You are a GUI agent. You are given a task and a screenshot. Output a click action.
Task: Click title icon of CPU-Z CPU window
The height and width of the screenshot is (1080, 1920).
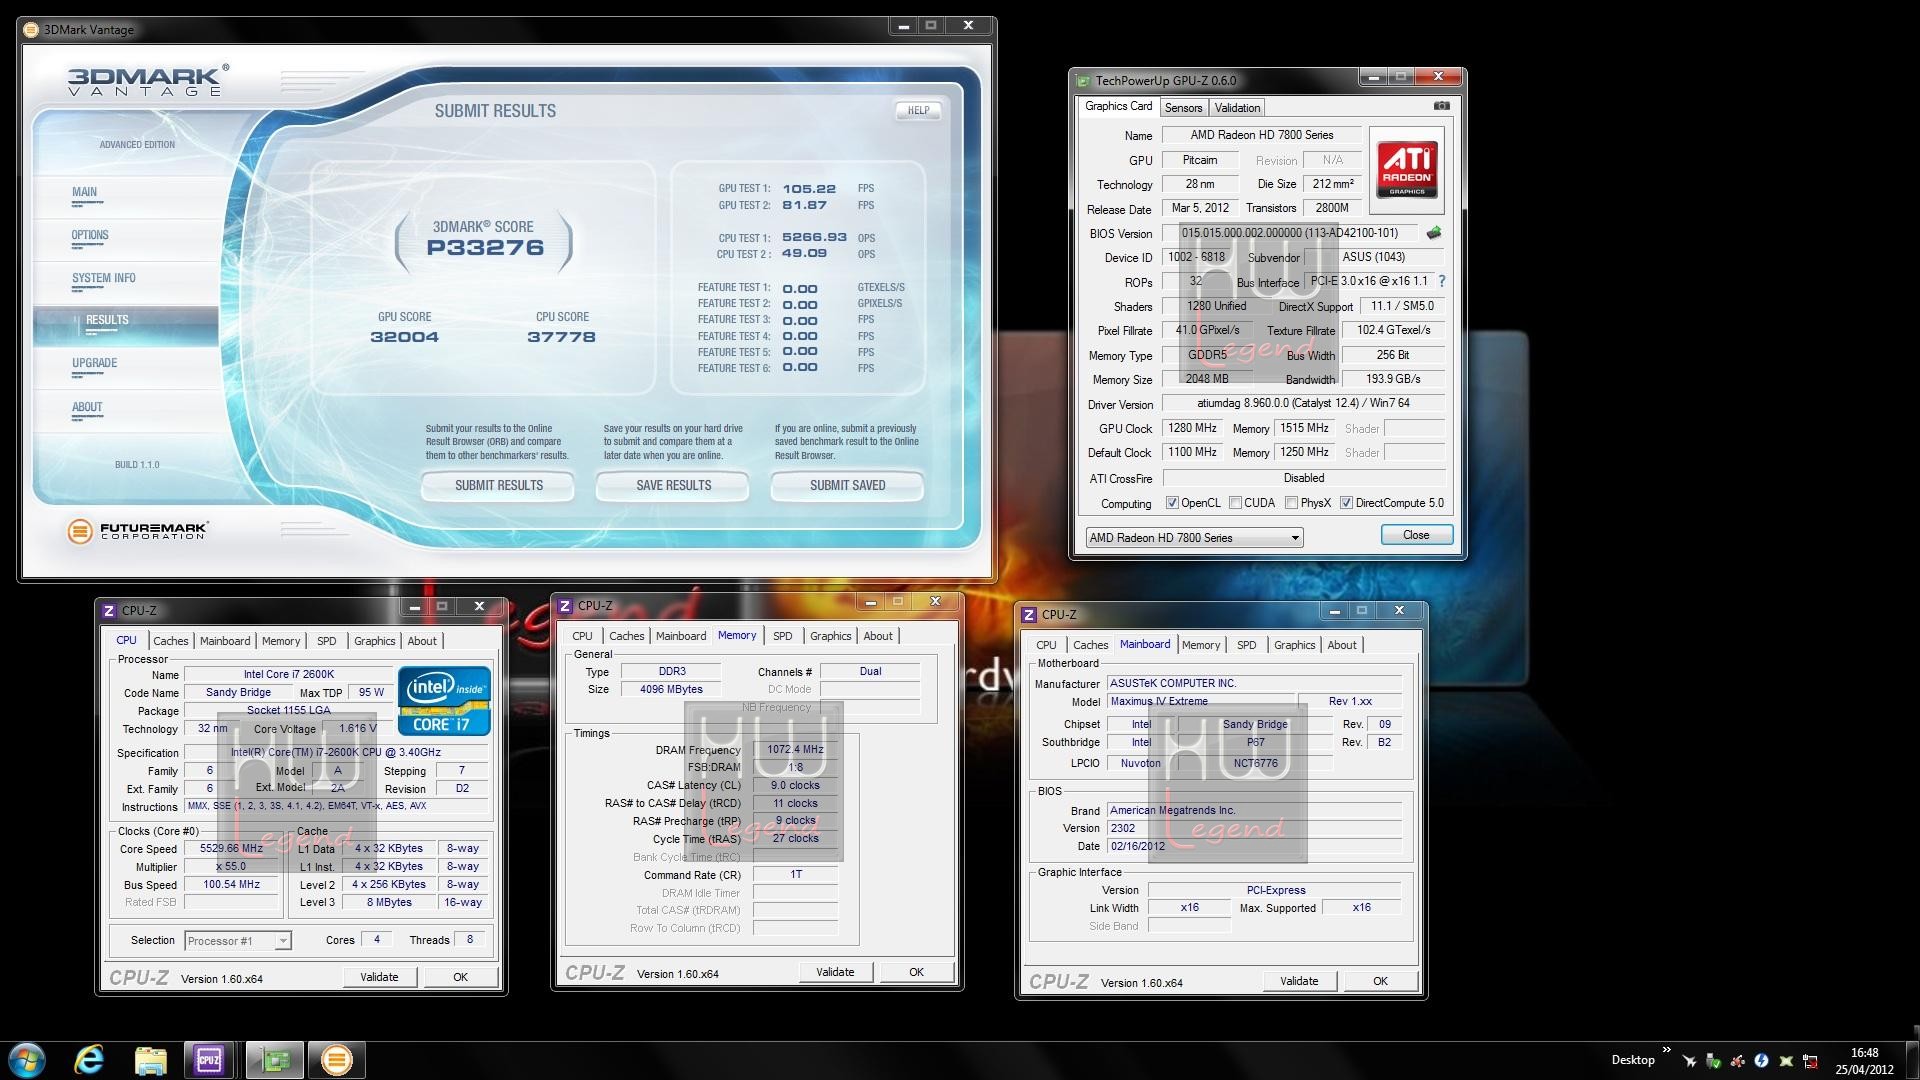109,610
